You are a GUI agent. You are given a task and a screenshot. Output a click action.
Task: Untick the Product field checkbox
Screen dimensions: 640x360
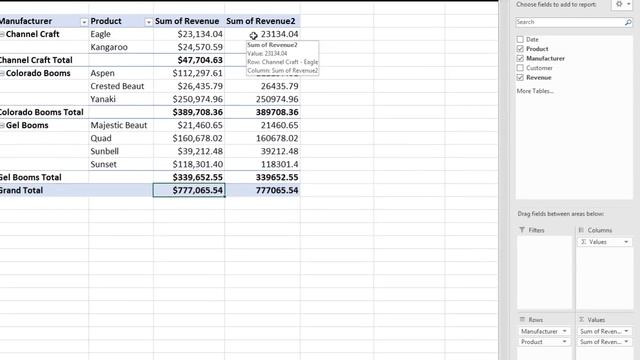[x=520, y=49]
